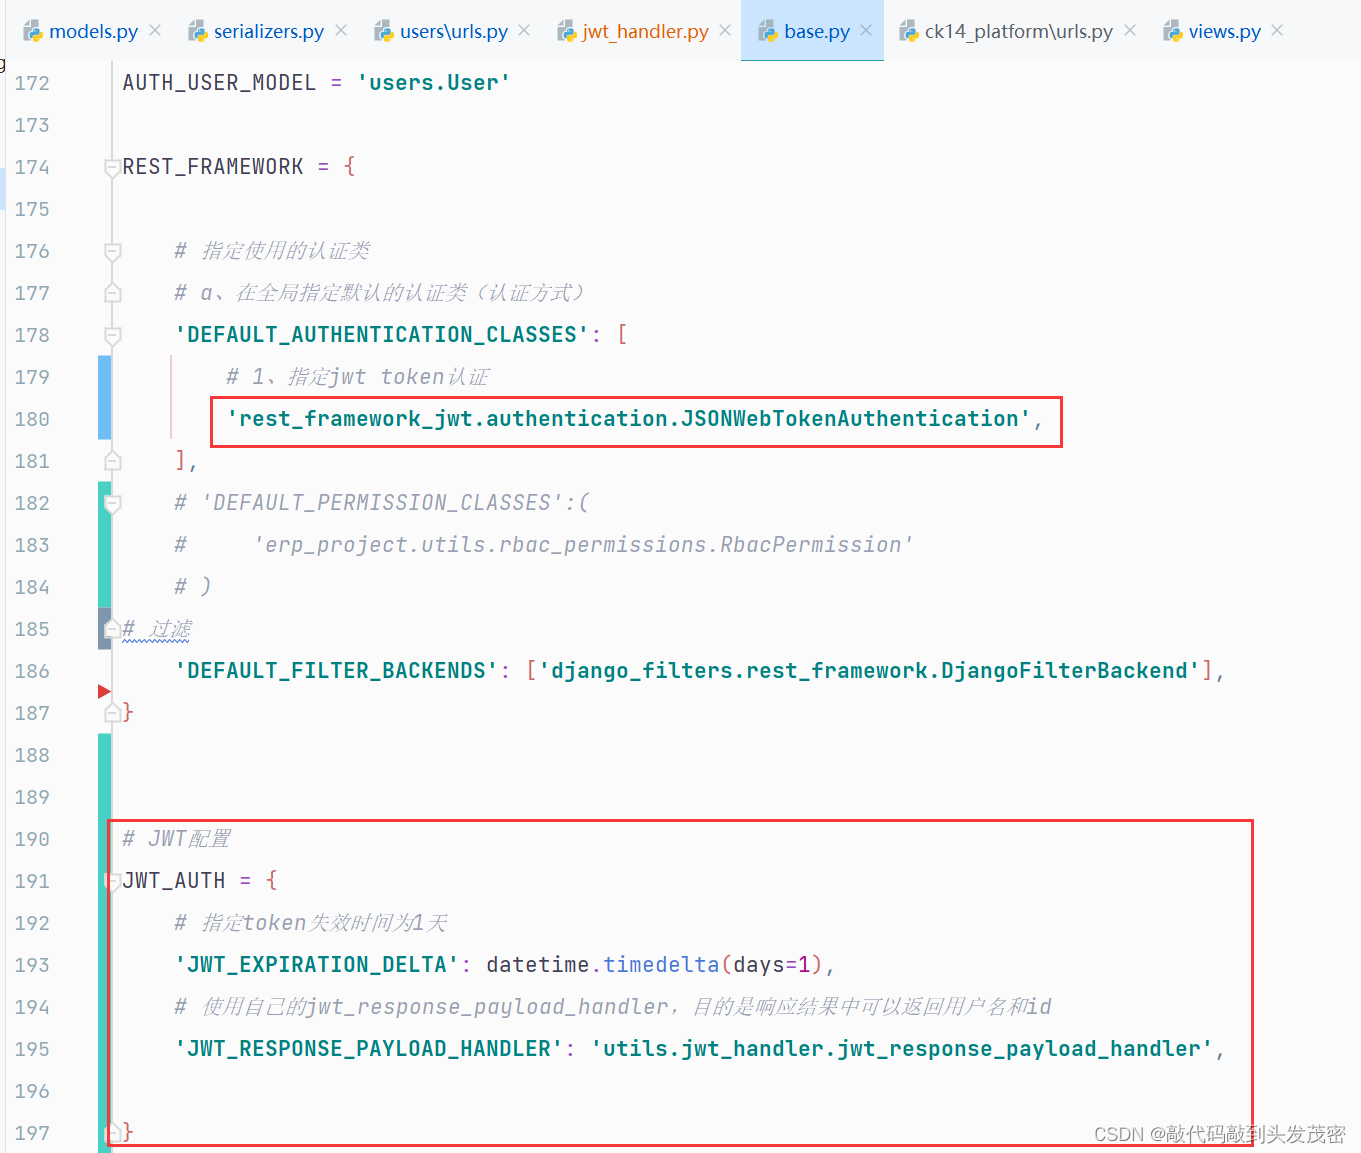Image resolution: width=1361 pixels, height=1153 pixels.
Task: Click closing fold marker at line 187
Action: [x=113, y=713]
